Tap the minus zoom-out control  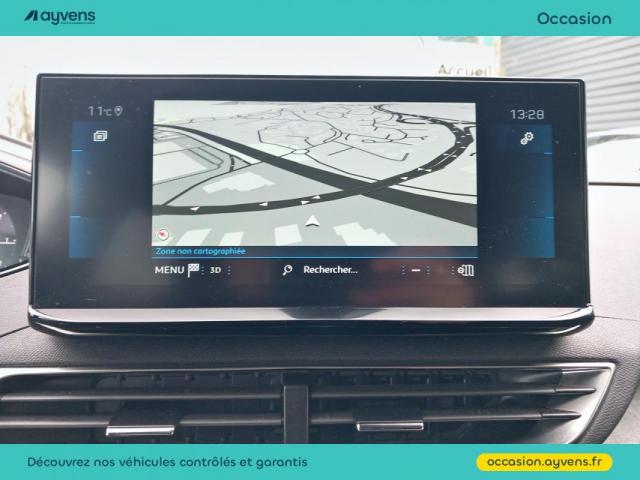pos(416,270)
